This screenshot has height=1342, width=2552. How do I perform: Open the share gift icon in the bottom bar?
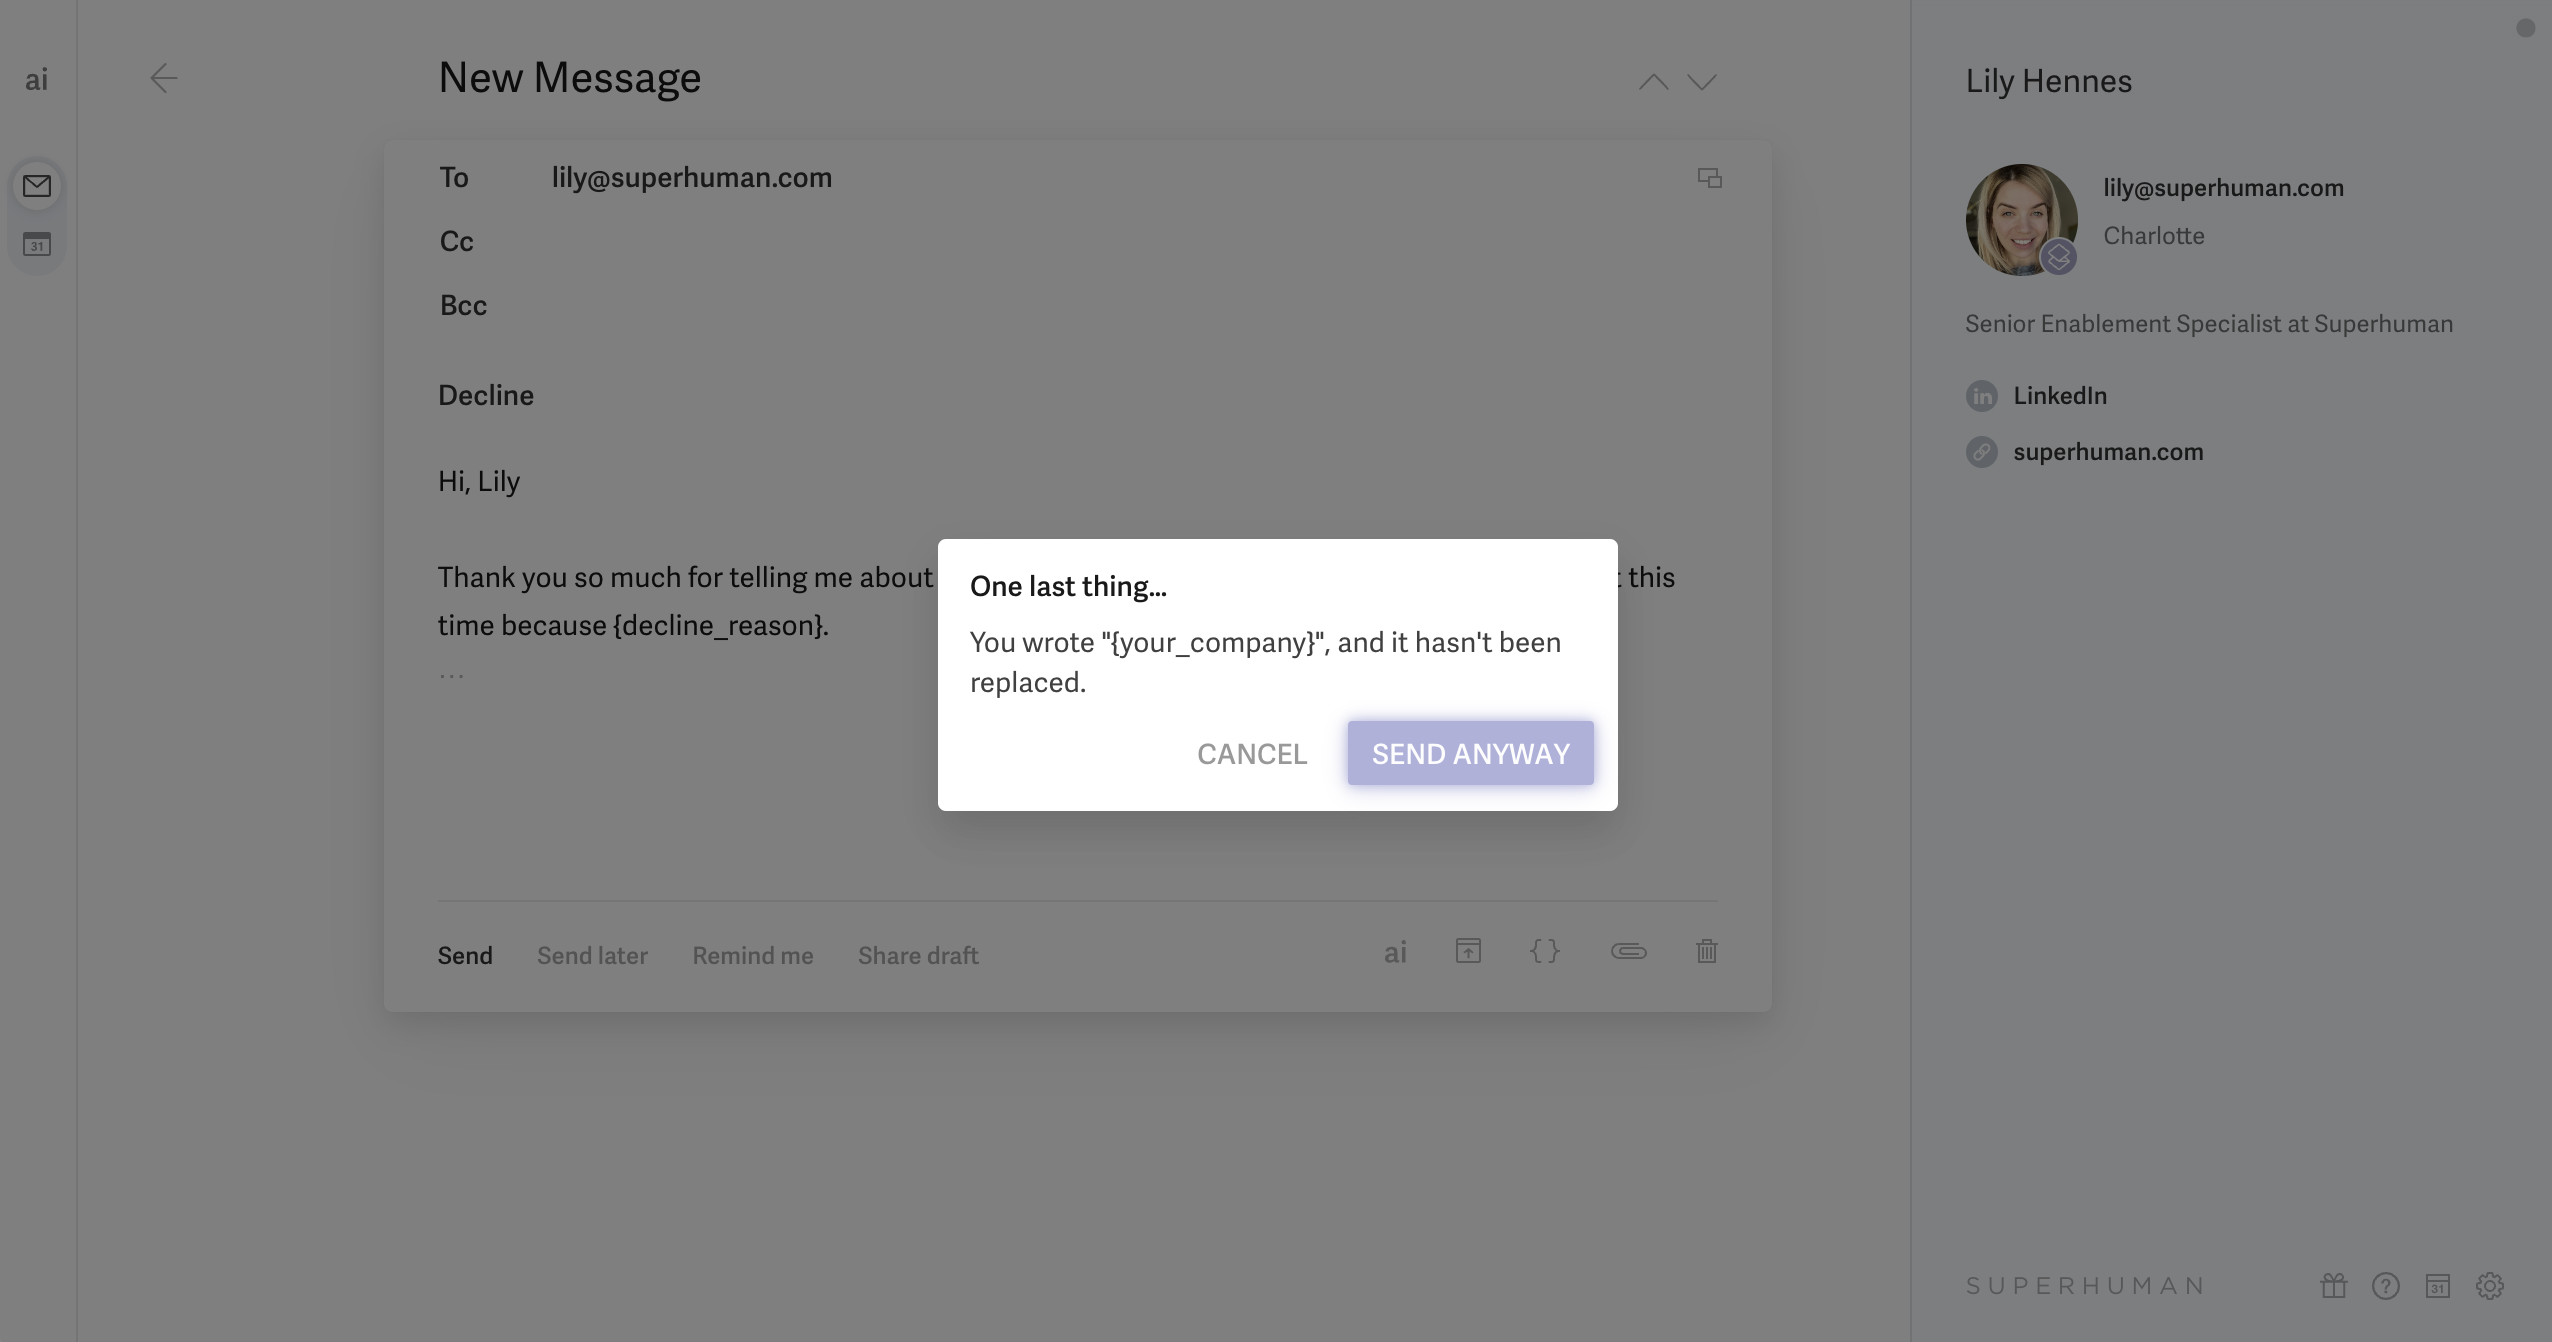click(2334, 1285)
